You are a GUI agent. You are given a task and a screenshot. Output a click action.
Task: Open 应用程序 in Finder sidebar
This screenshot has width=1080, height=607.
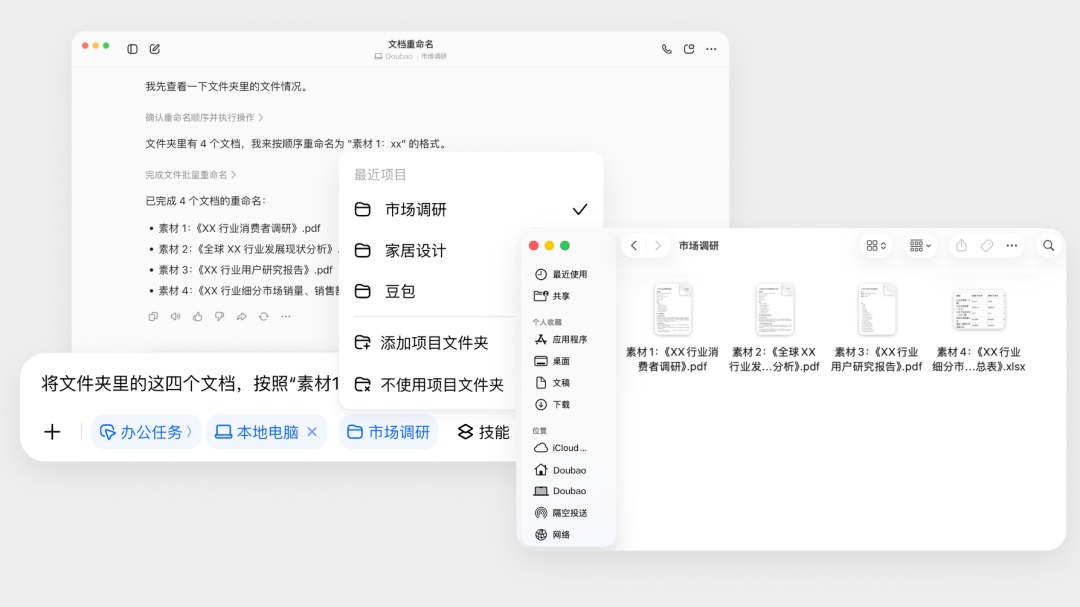click(x=561, y=340)
